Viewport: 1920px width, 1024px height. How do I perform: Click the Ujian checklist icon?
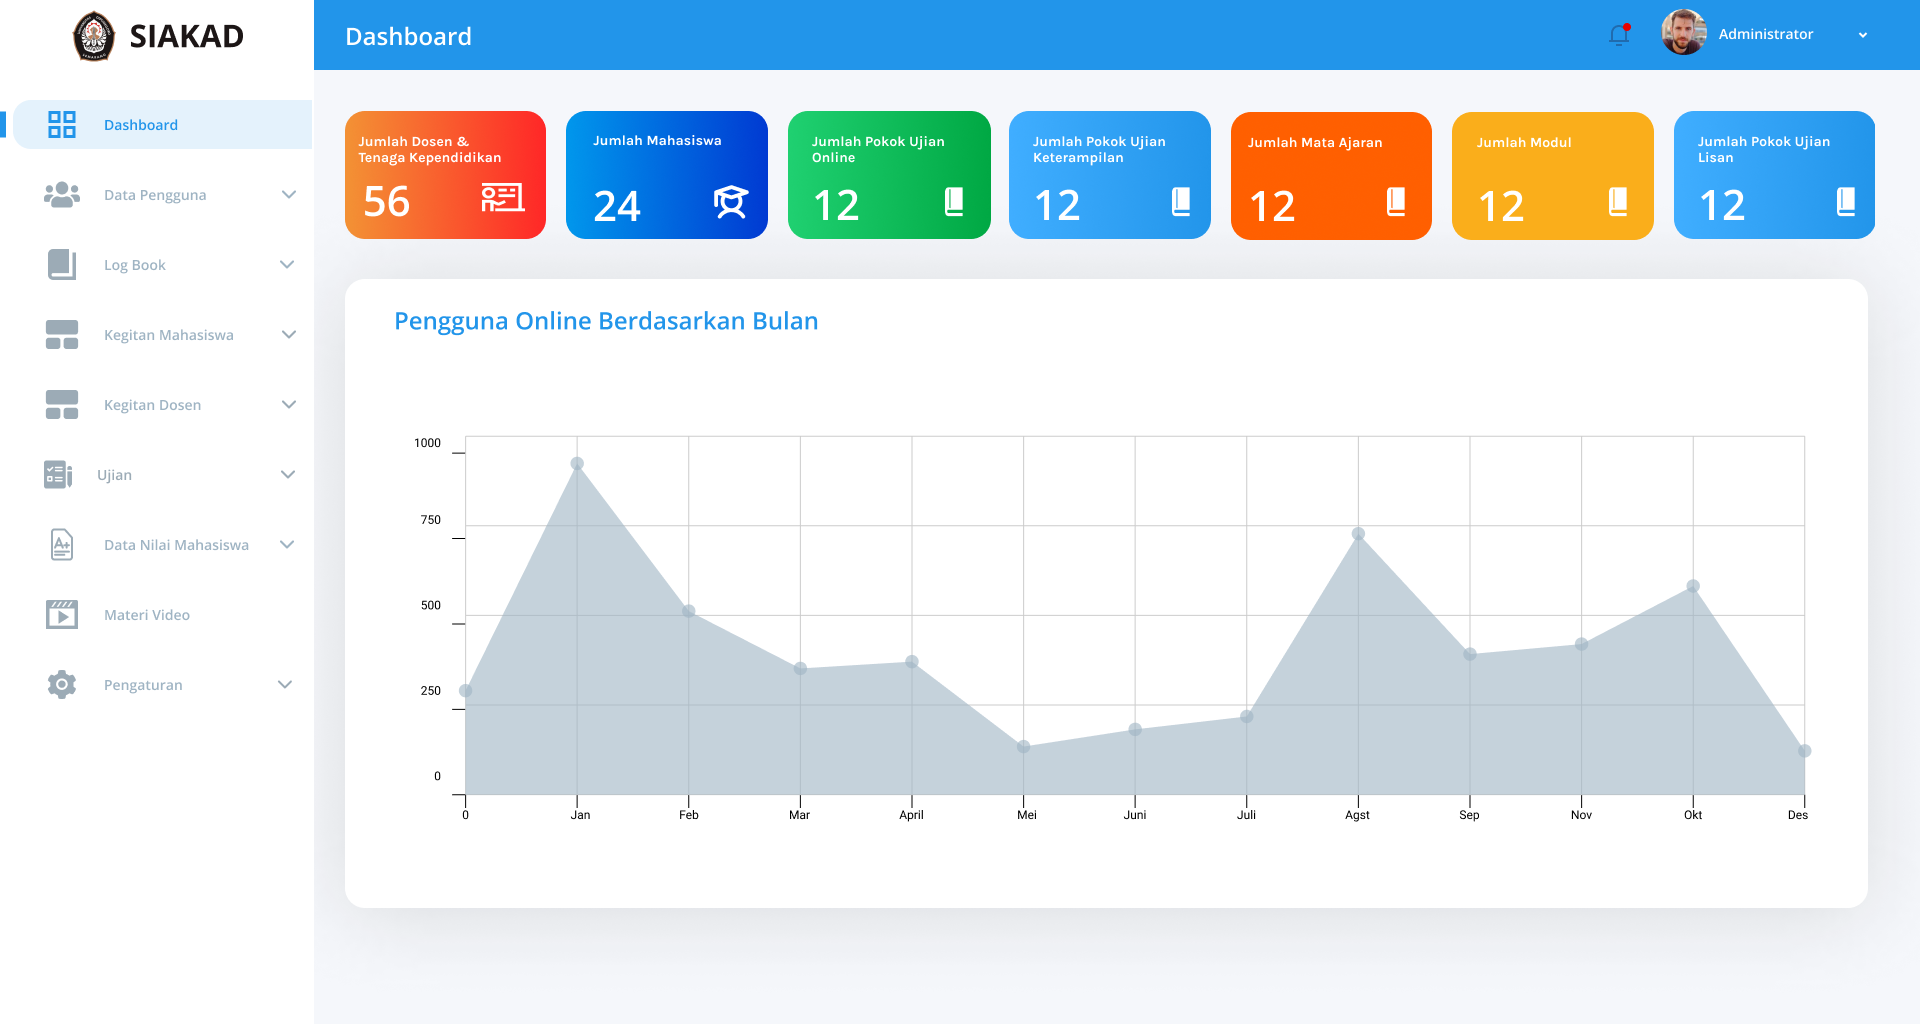click(x=58, y=475)
